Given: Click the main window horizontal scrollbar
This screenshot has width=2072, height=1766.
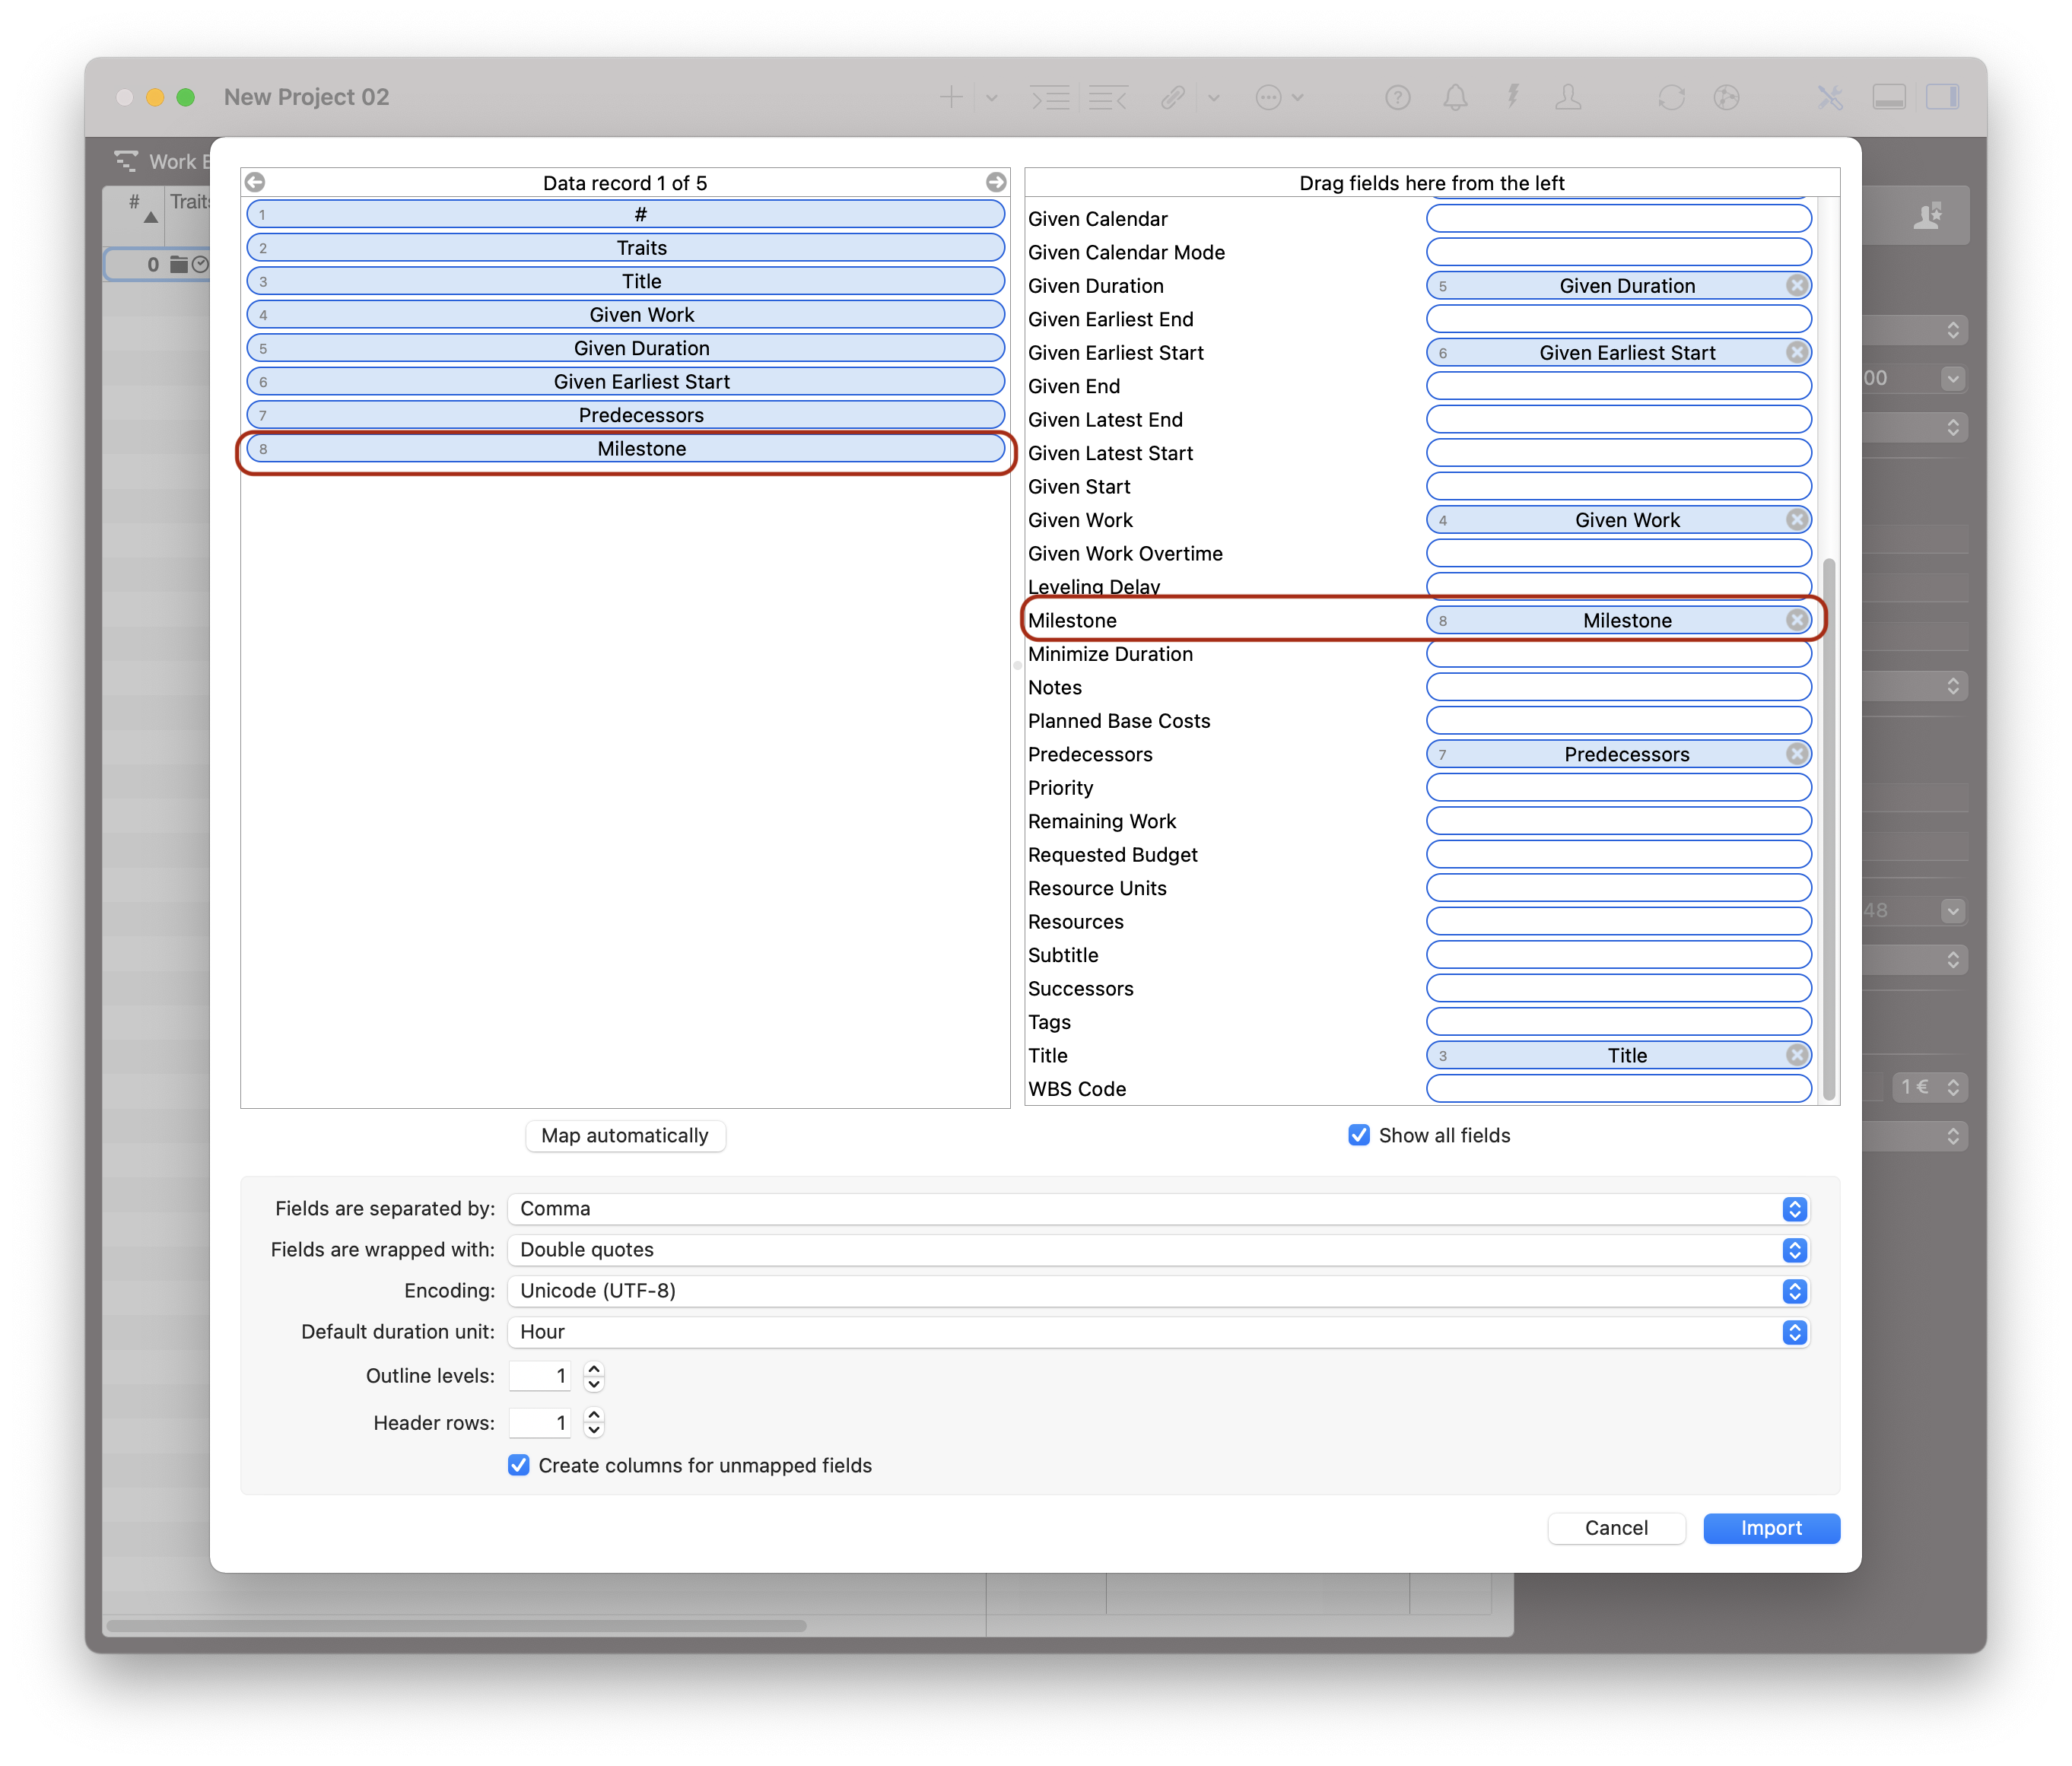Looking at the screenshot, I should [x=456, y=1625].
